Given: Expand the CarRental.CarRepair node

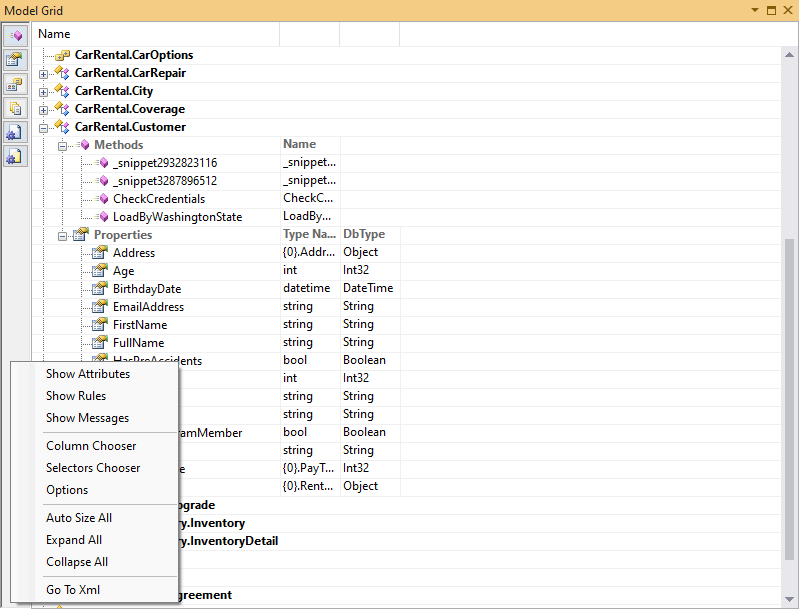Looking at the screenshot, I should point(43,73).
